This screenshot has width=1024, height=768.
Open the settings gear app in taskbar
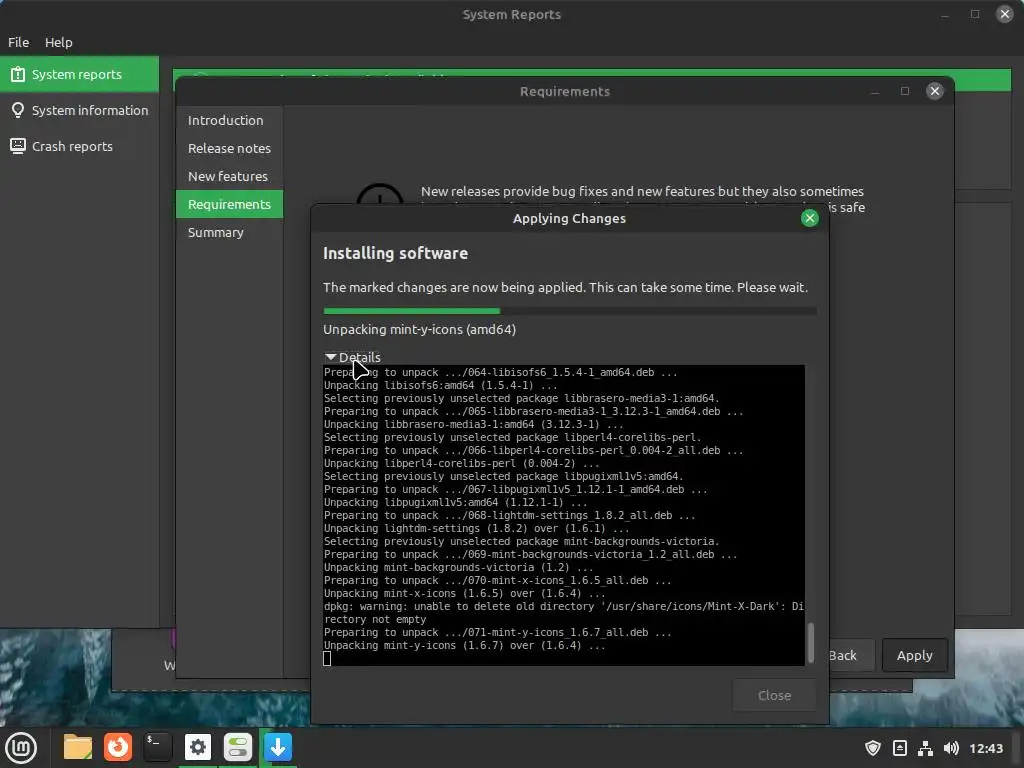pyautogui.click(x=198, y=748)
